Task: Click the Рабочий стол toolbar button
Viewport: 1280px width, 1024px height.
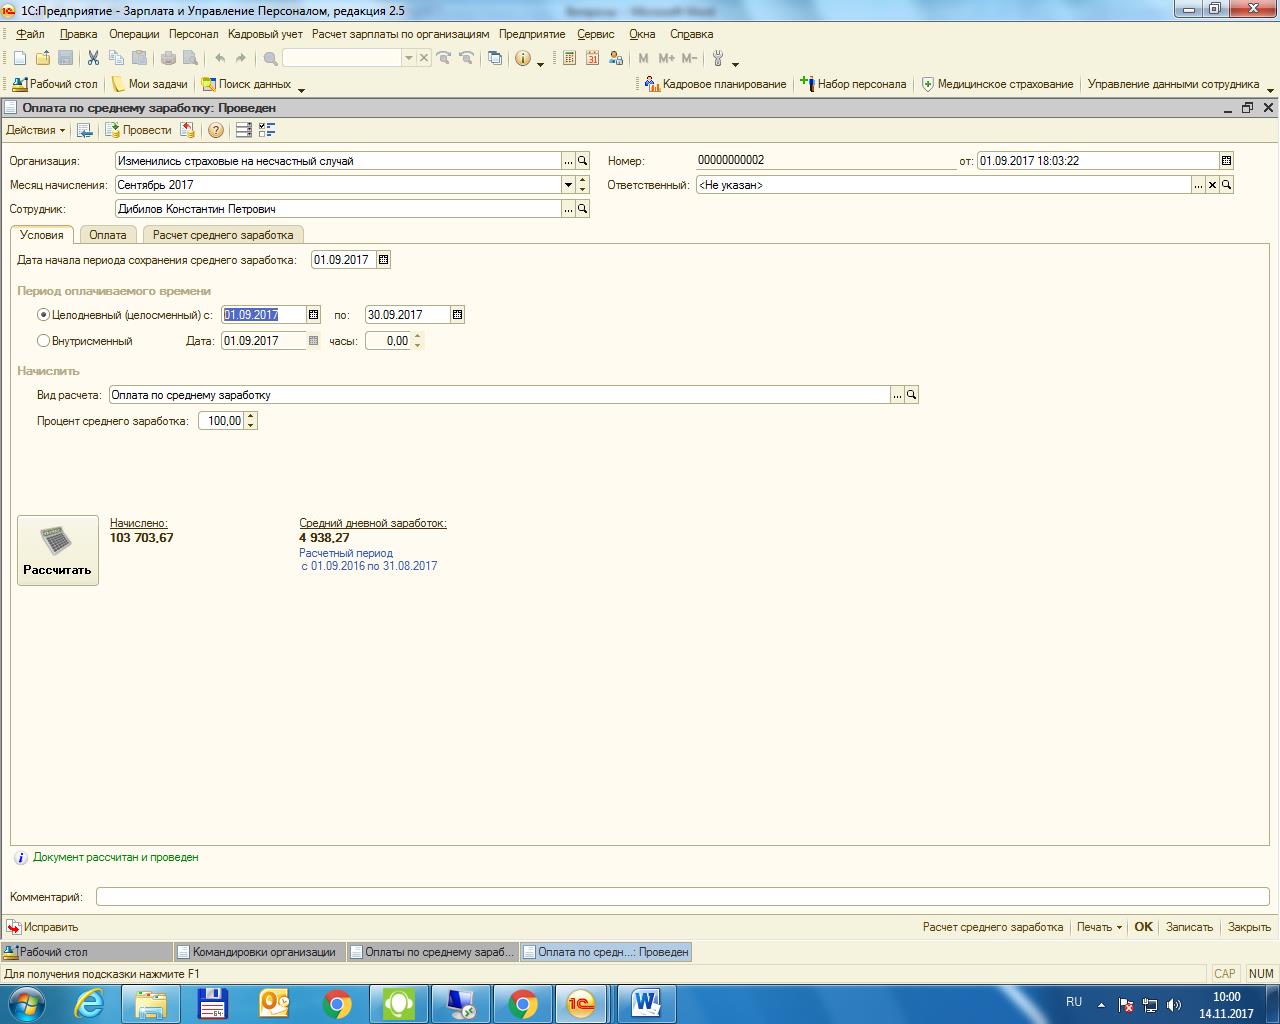Action: pos(55,84)
